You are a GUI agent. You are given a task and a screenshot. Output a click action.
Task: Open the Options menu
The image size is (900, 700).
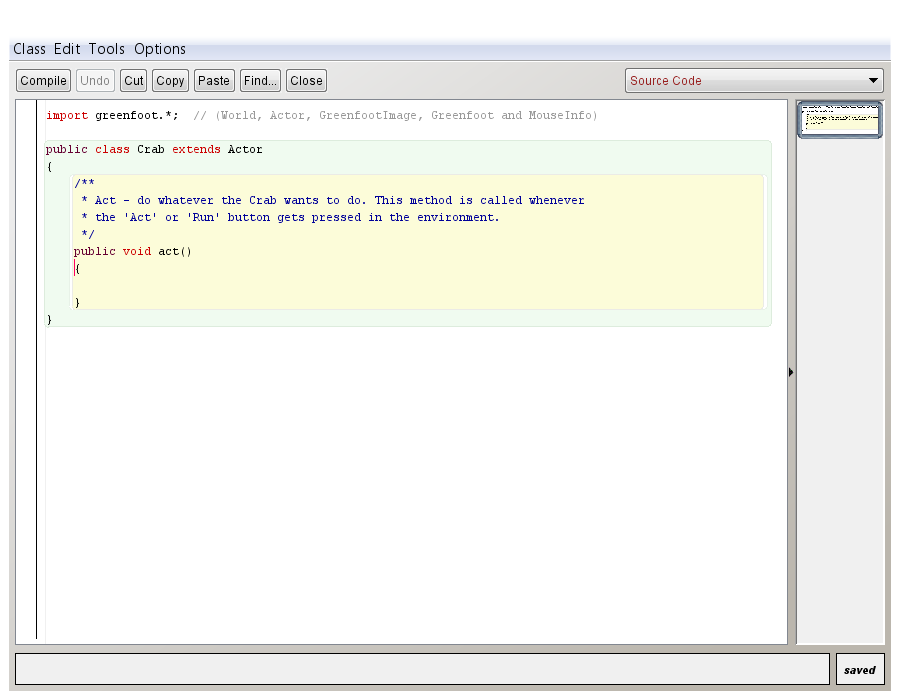tap(160, 49)
